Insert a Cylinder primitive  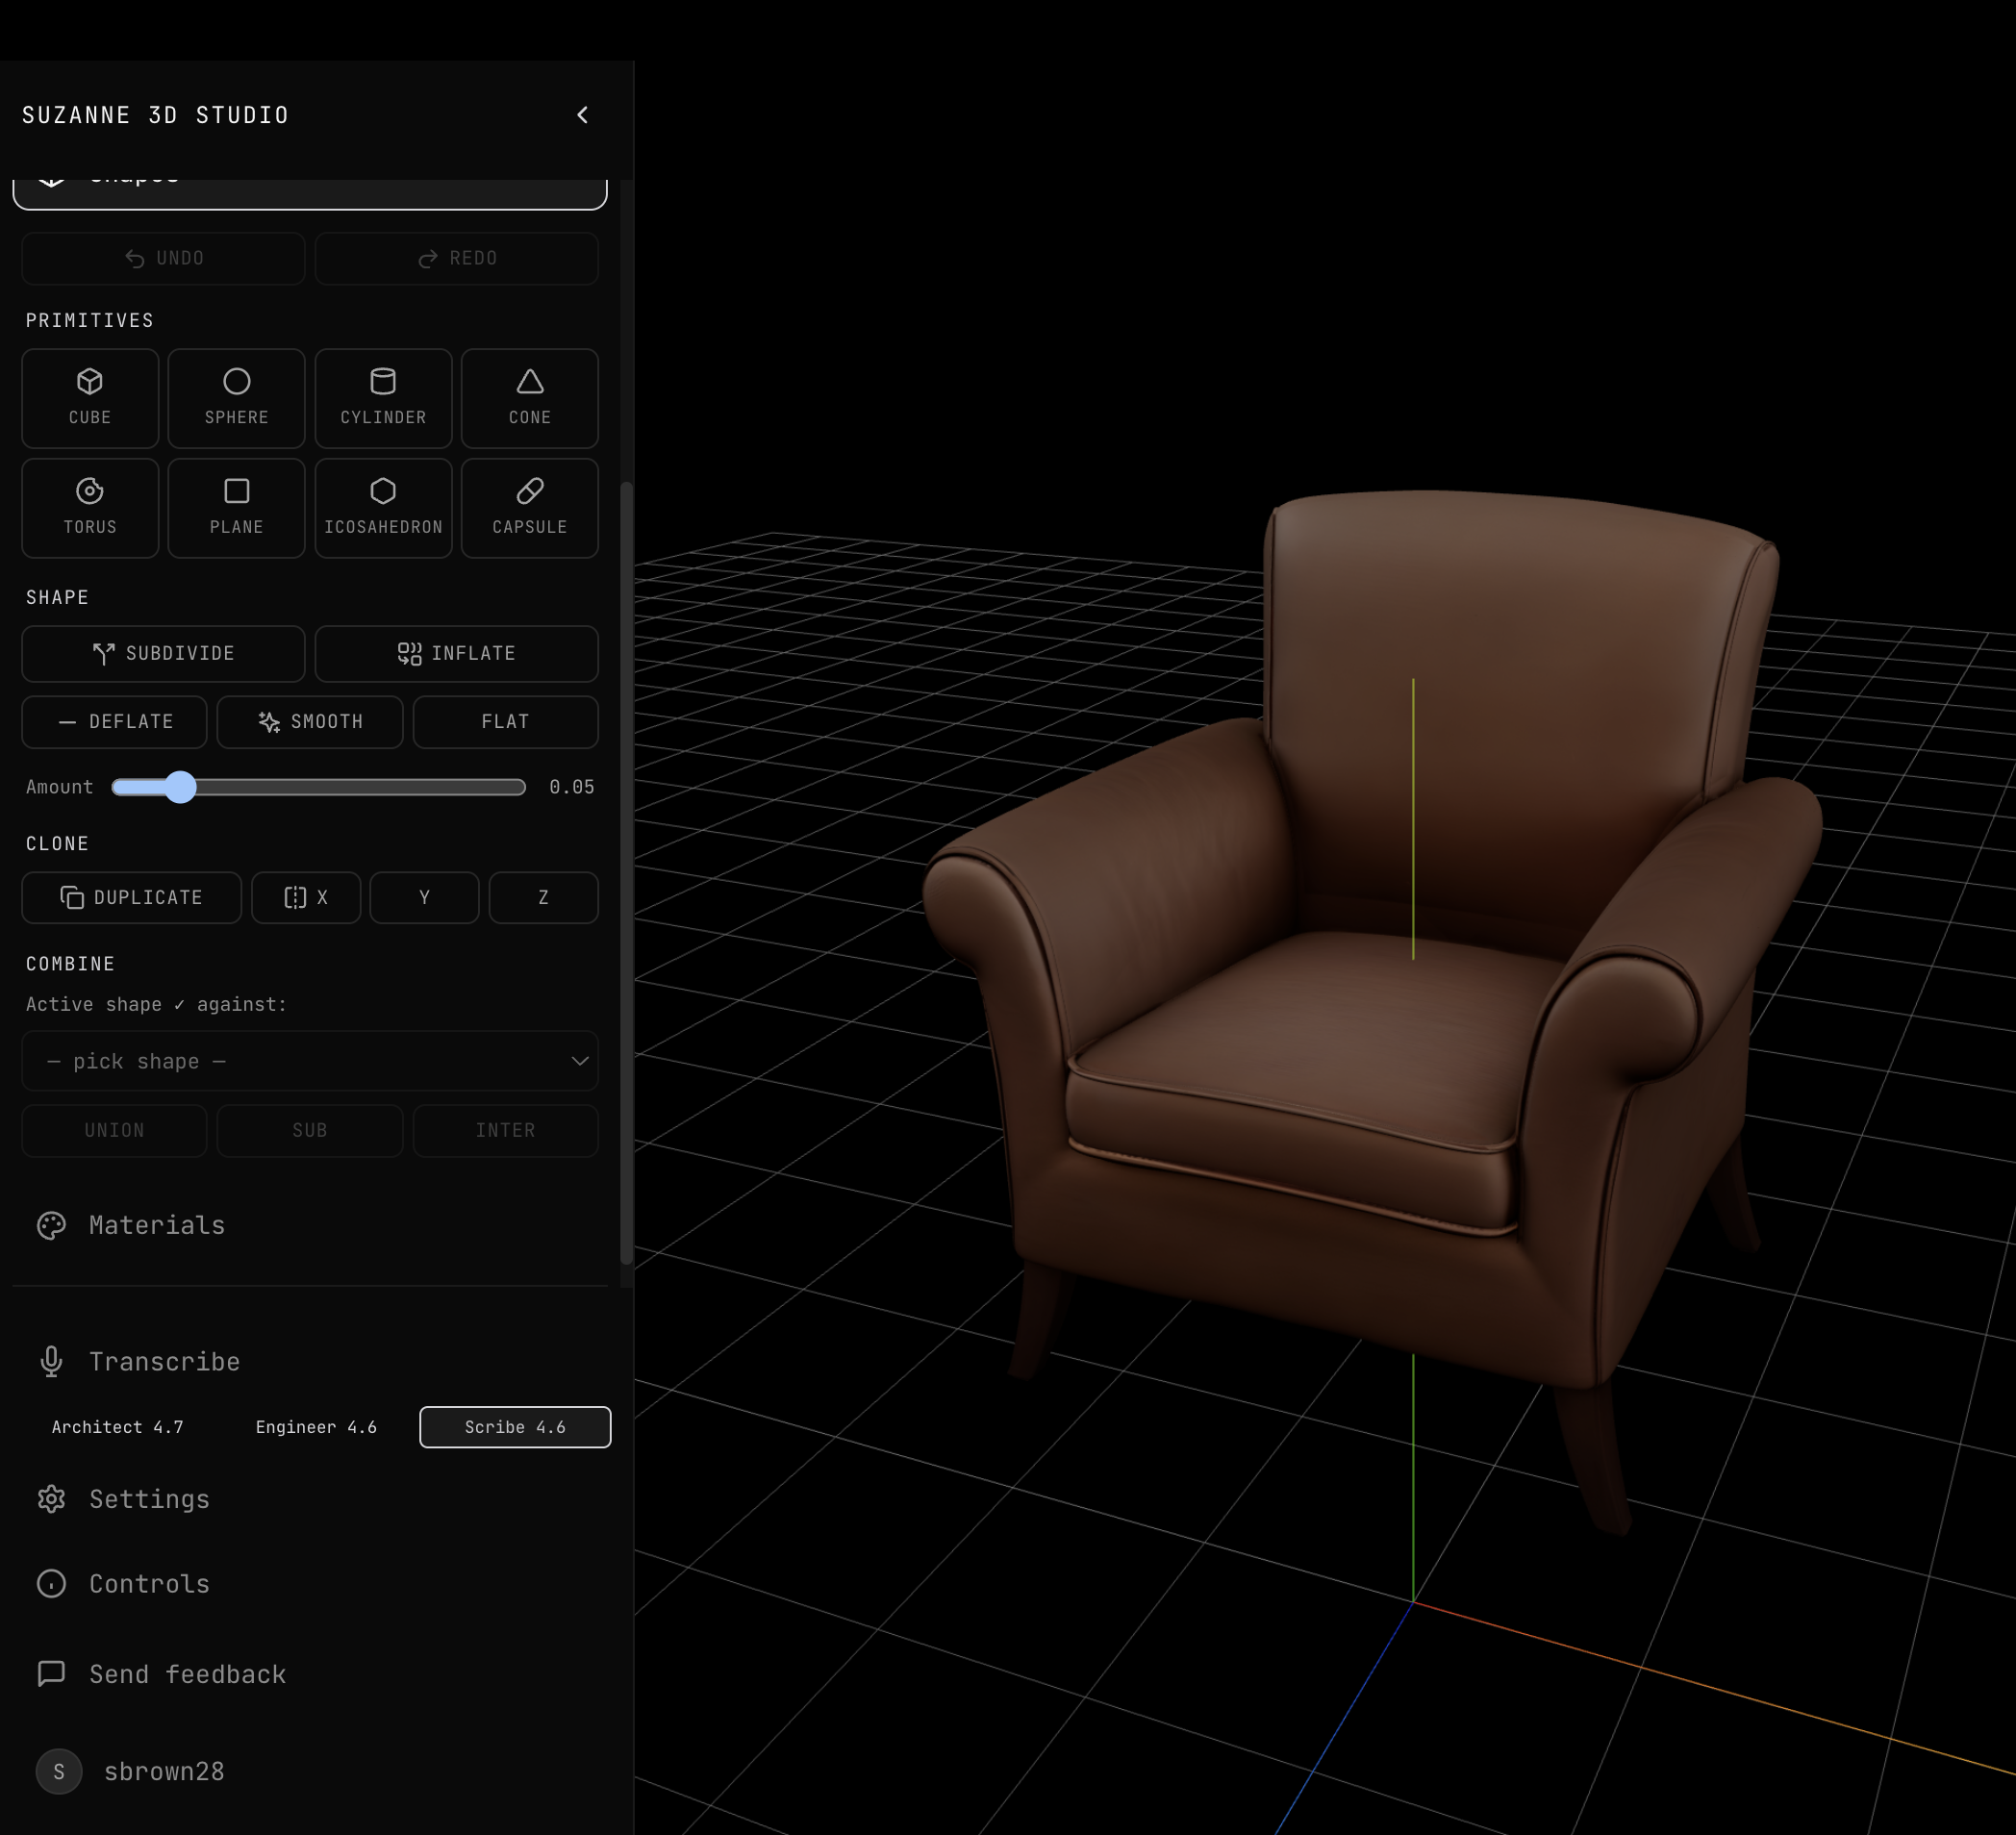(383, 397)
